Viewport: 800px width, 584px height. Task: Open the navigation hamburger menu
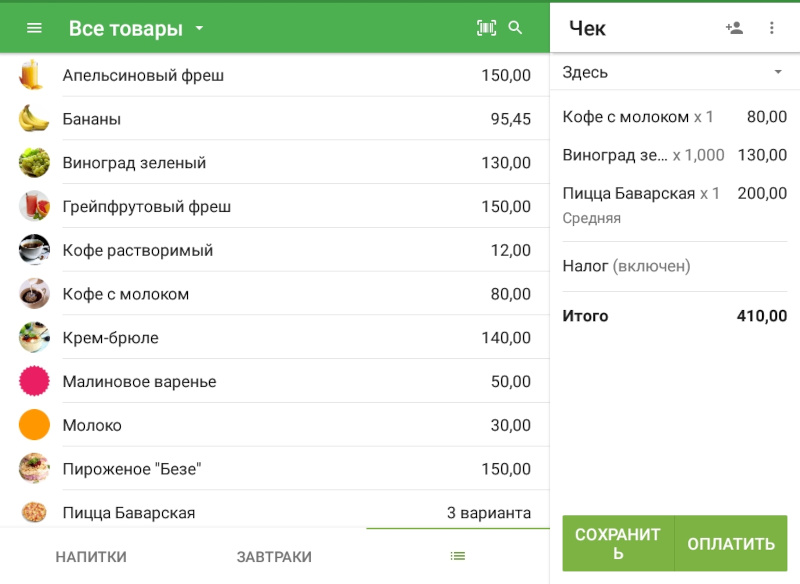point(33,27)
